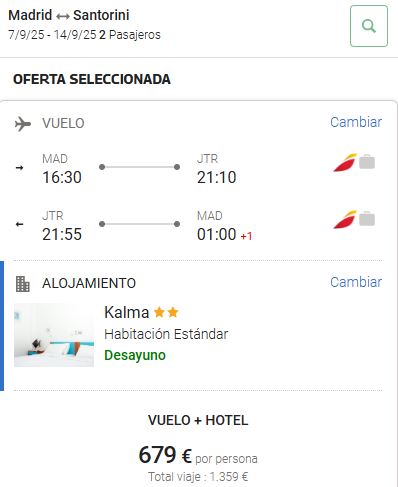
Task: Click Cambiar link in the VUELO section
Action: pyautogui.click(x=356, y=122)
